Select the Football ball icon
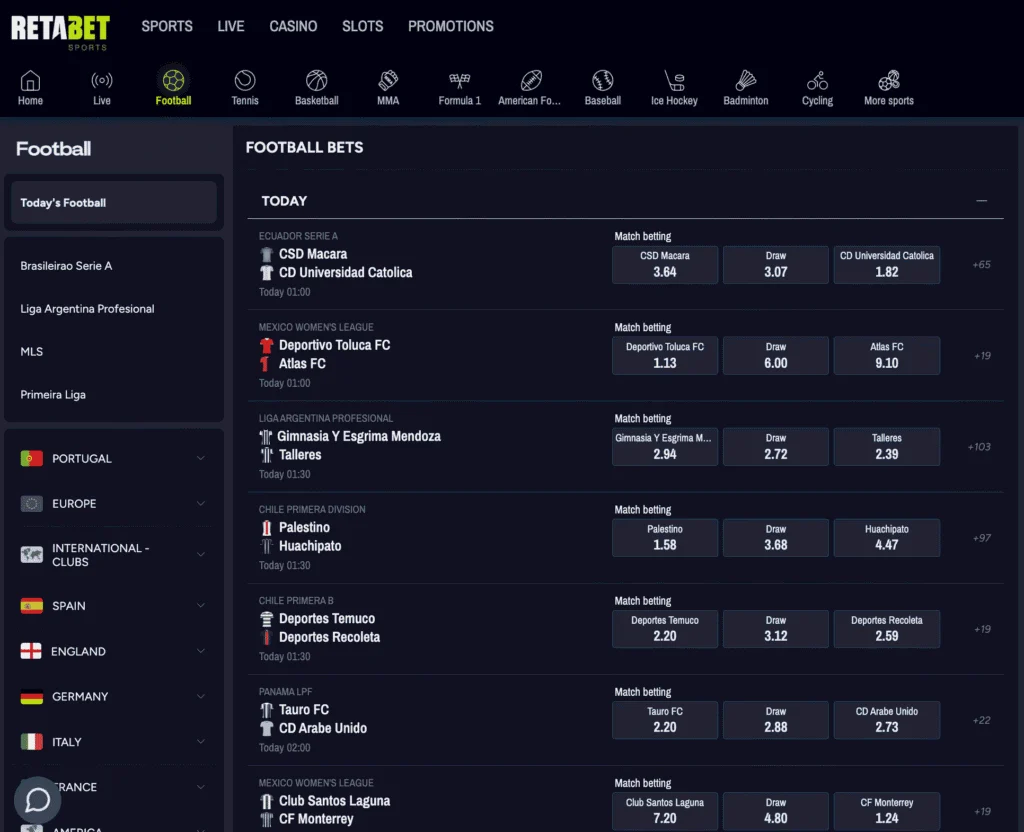The width and height of the screenshot is (1024, 832). pyautogui.click(x=173, y=80)
